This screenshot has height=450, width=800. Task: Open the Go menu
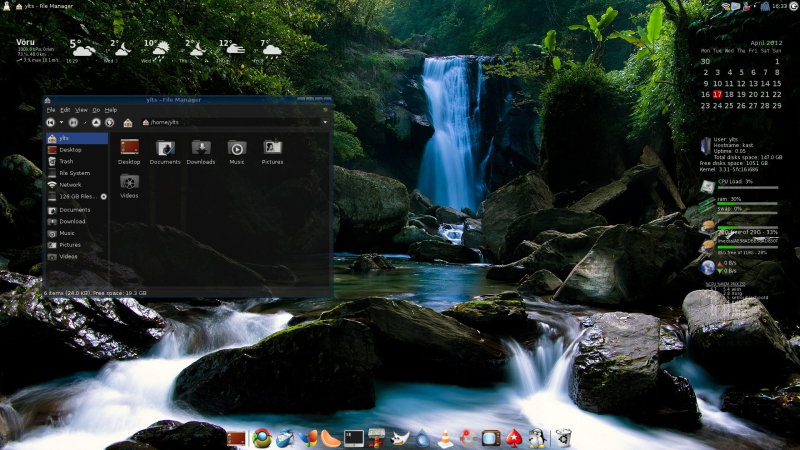coord(96,110)
